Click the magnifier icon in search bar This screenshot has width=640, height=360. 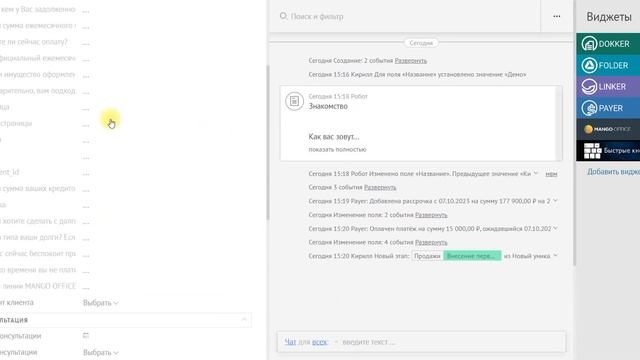pos(283,16)
